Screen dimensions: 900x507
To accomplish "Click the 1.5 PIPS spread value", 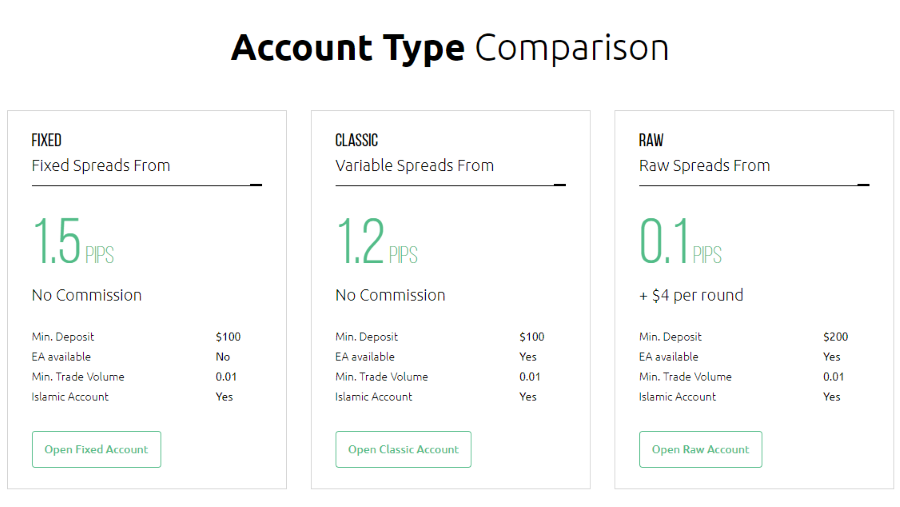I will tap(72, 243).
